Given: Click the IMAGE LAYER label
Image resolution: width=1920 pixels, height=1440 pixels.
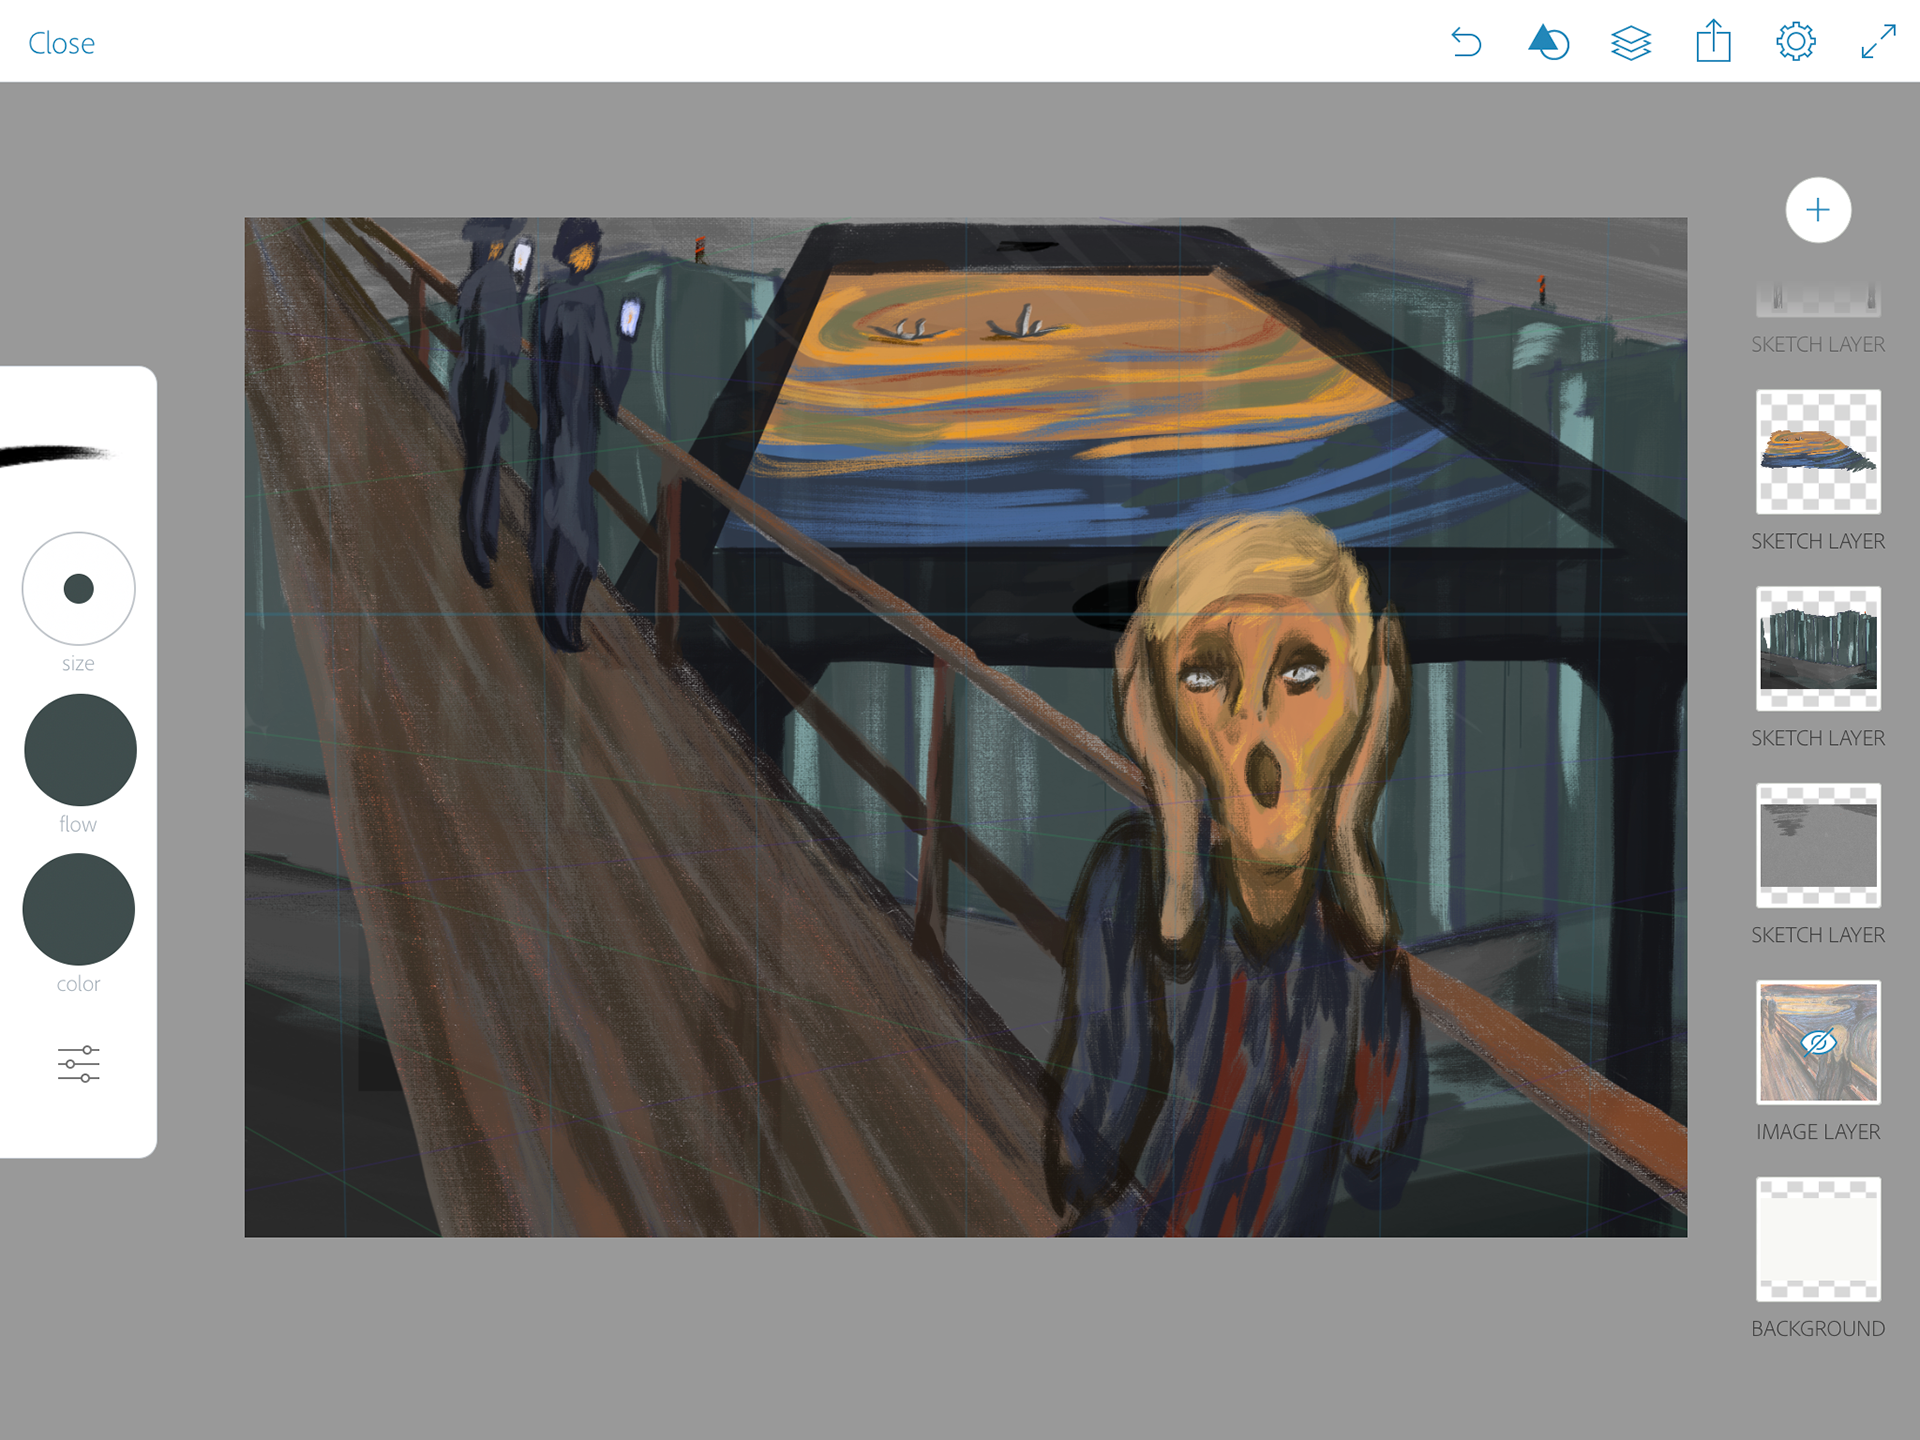Looking at the screenshot, I should coord(1818,1132).
